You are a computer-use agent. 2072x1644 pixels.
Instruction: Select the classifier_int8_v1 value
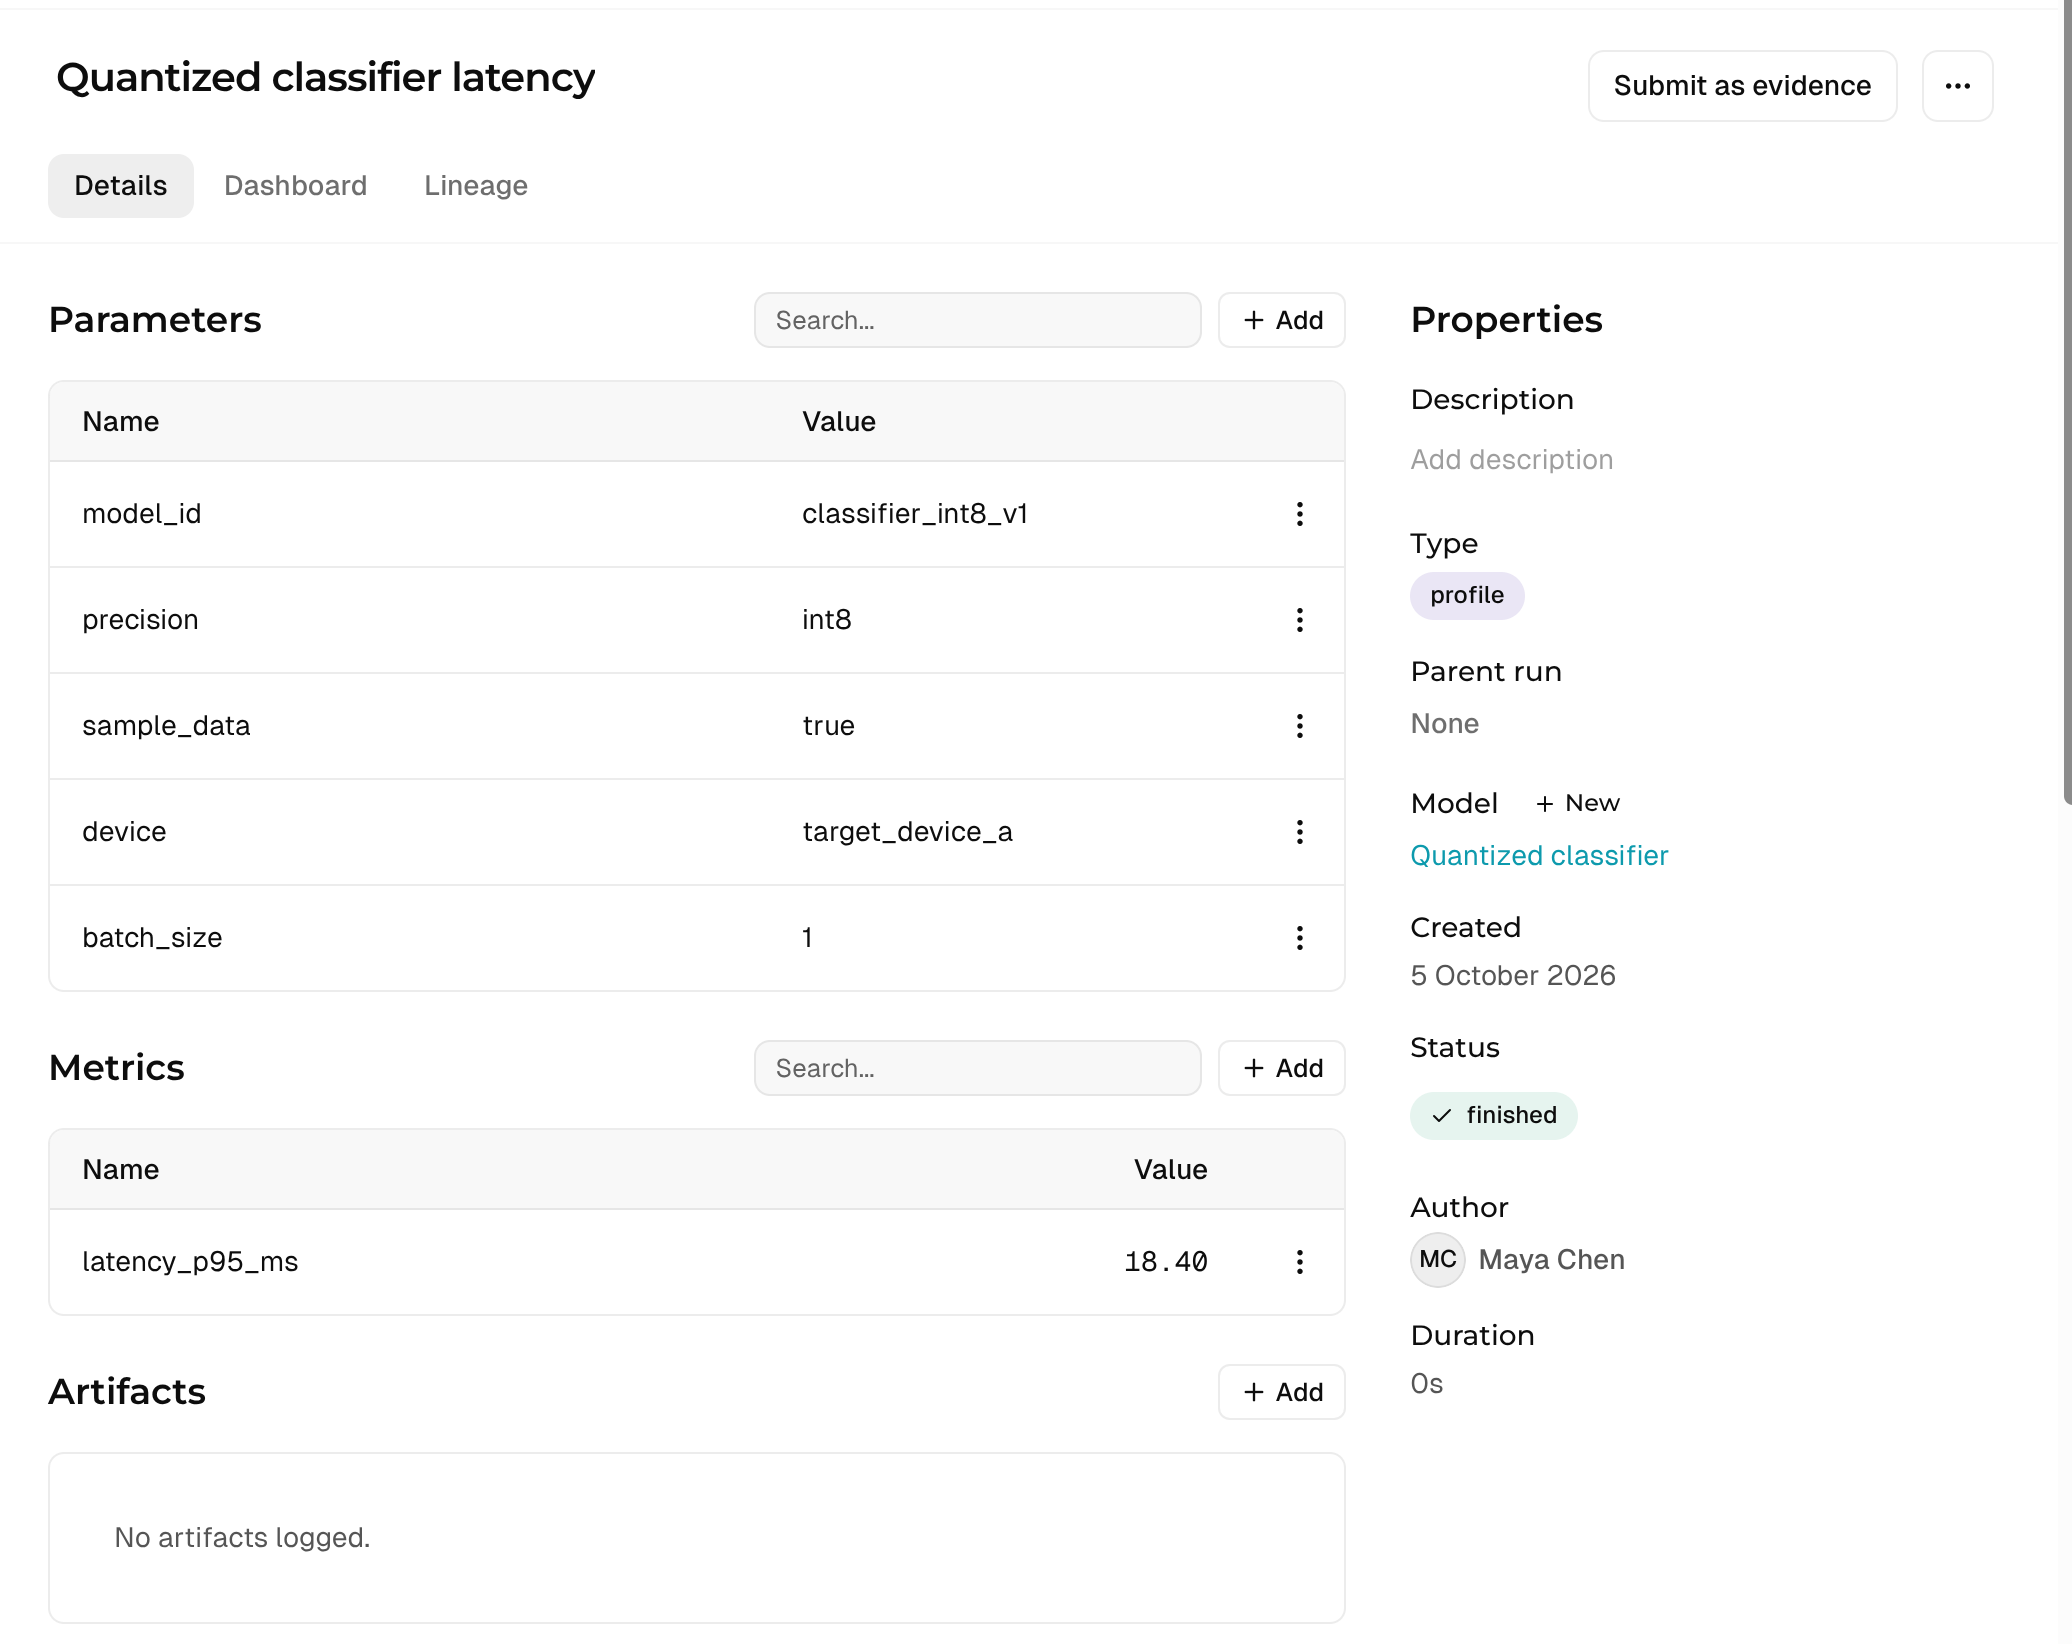(x=915, y=514)
